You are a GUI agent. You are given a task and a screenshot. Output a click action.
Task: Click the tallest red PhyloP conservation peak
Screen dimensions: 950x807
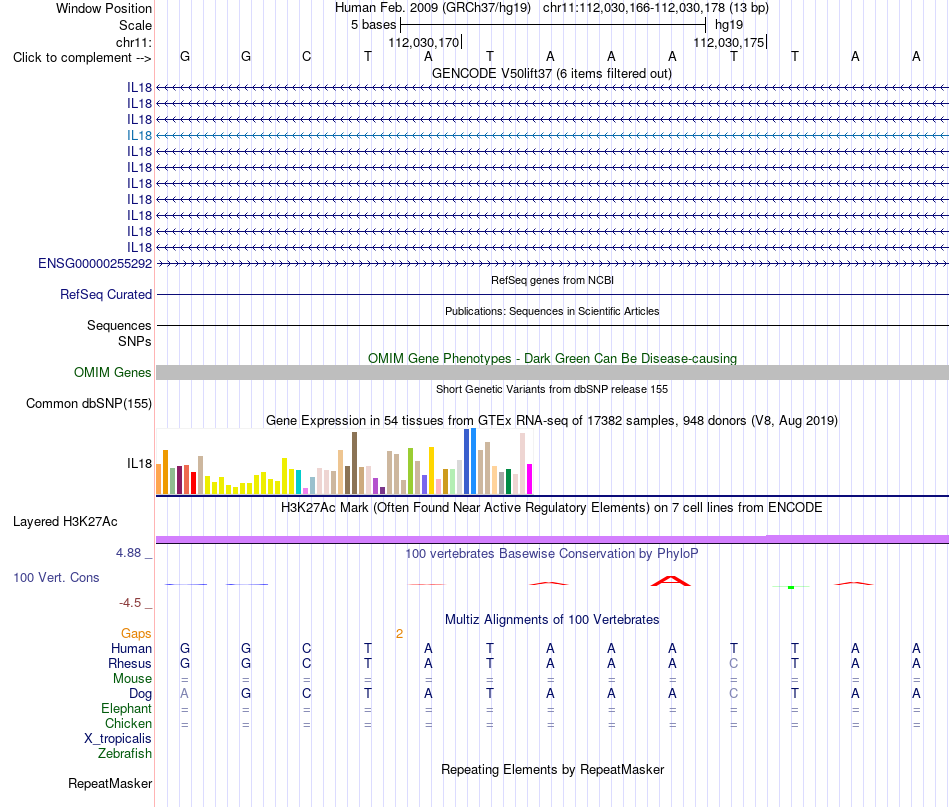point(671,581)
